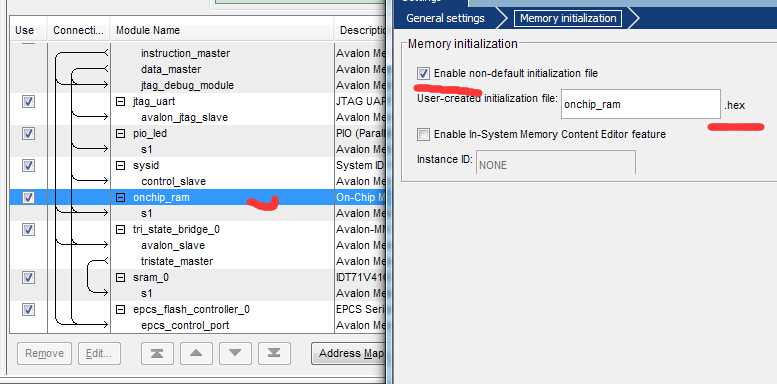This screenshot has width=777, height=384.
Task: Collapse the sysid module
Action: click(x=120, y=165)
